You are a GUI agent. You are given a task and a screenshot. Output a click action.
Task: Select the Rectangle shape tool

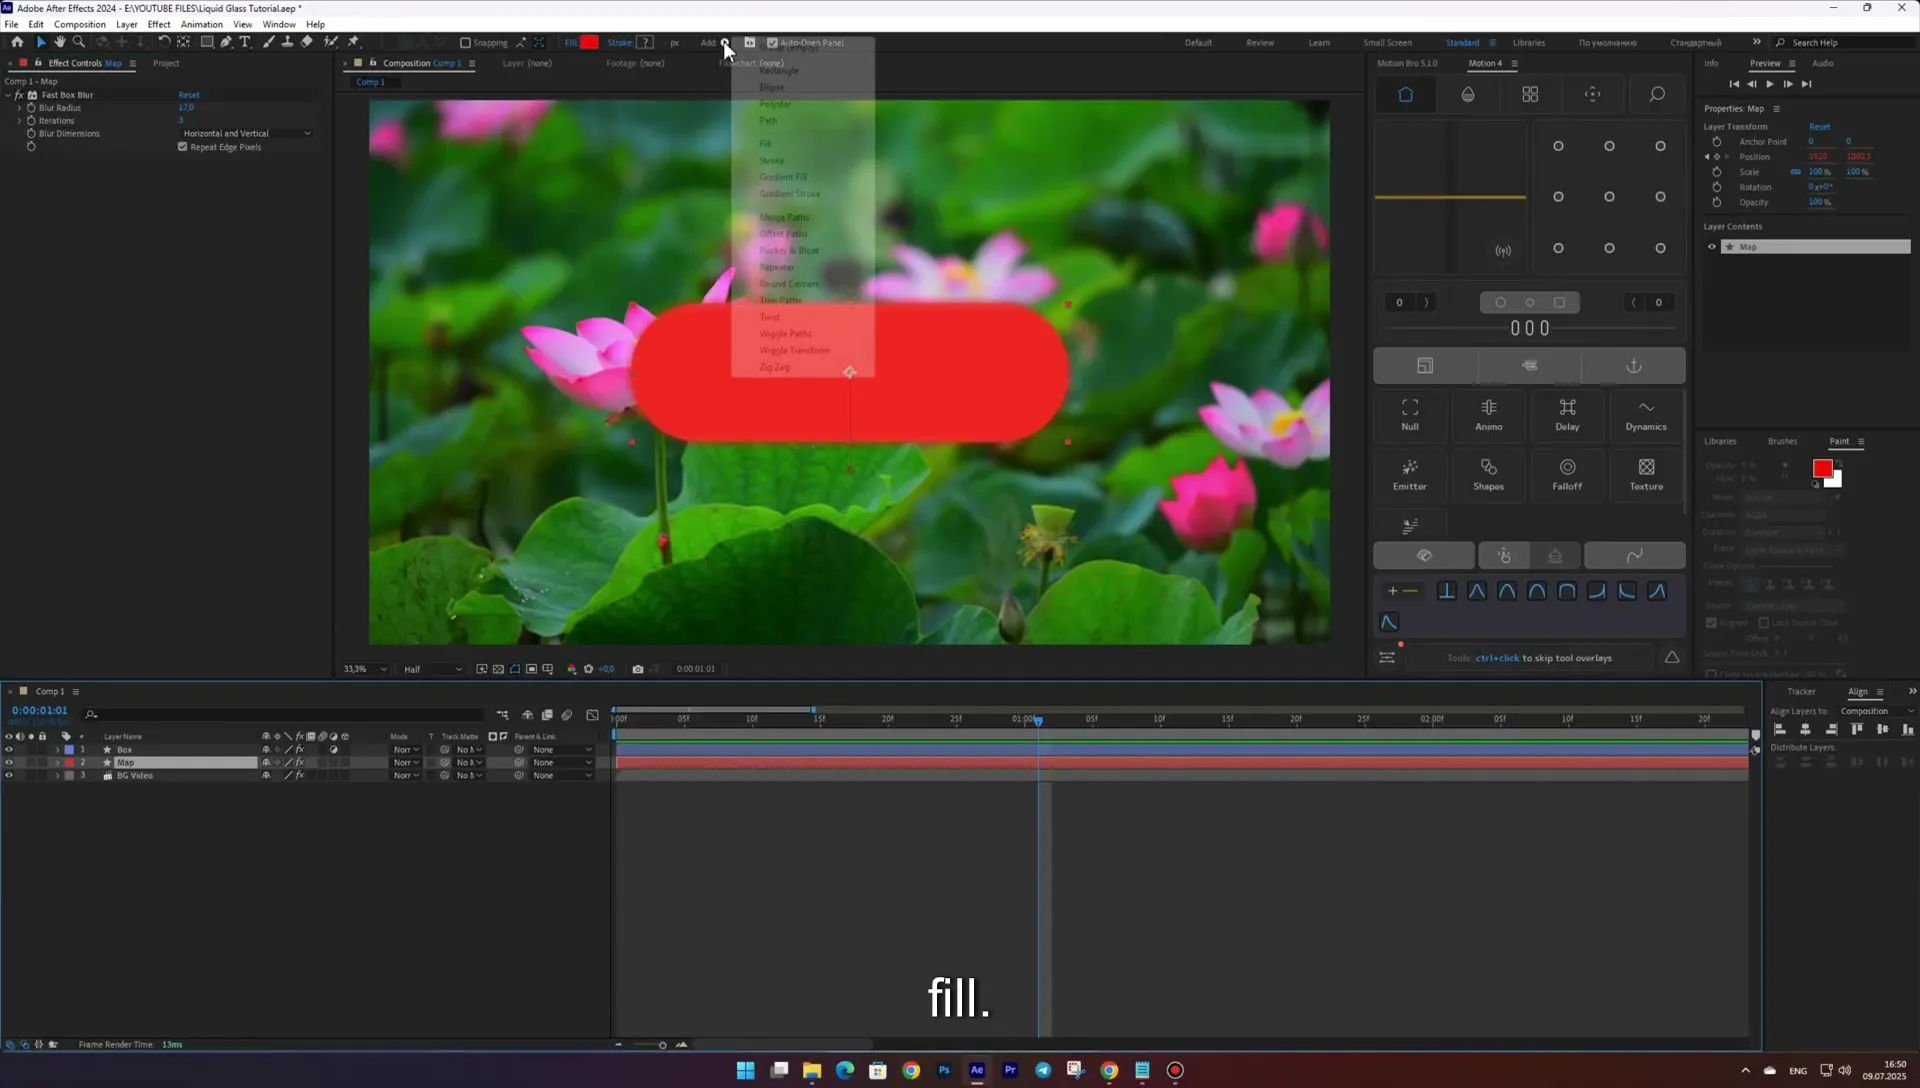tap(207, 42)
